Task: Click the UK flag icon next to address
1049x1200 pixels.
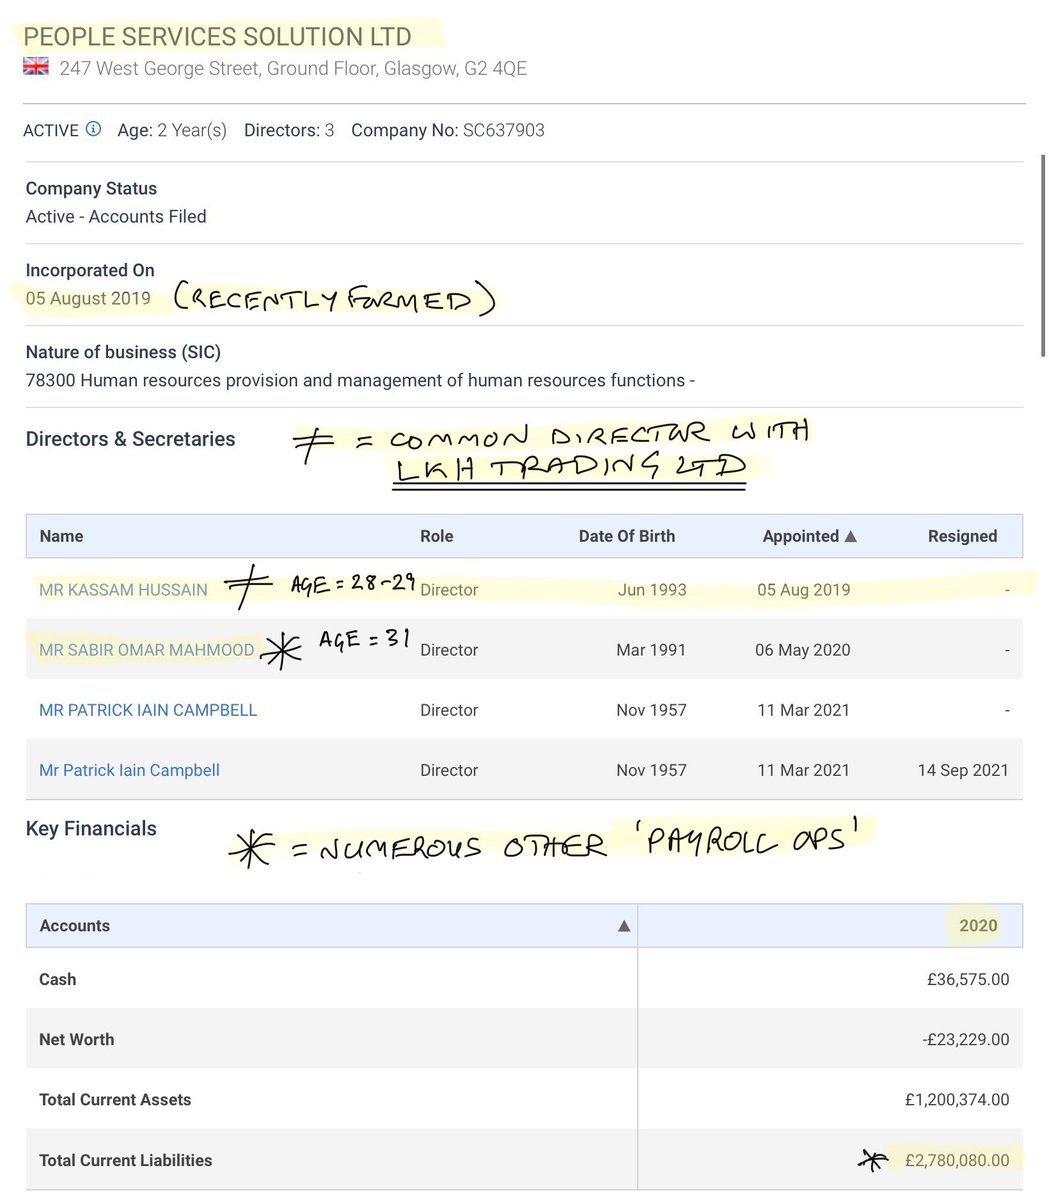Action: pyautogui.click(x=36, y=68)
